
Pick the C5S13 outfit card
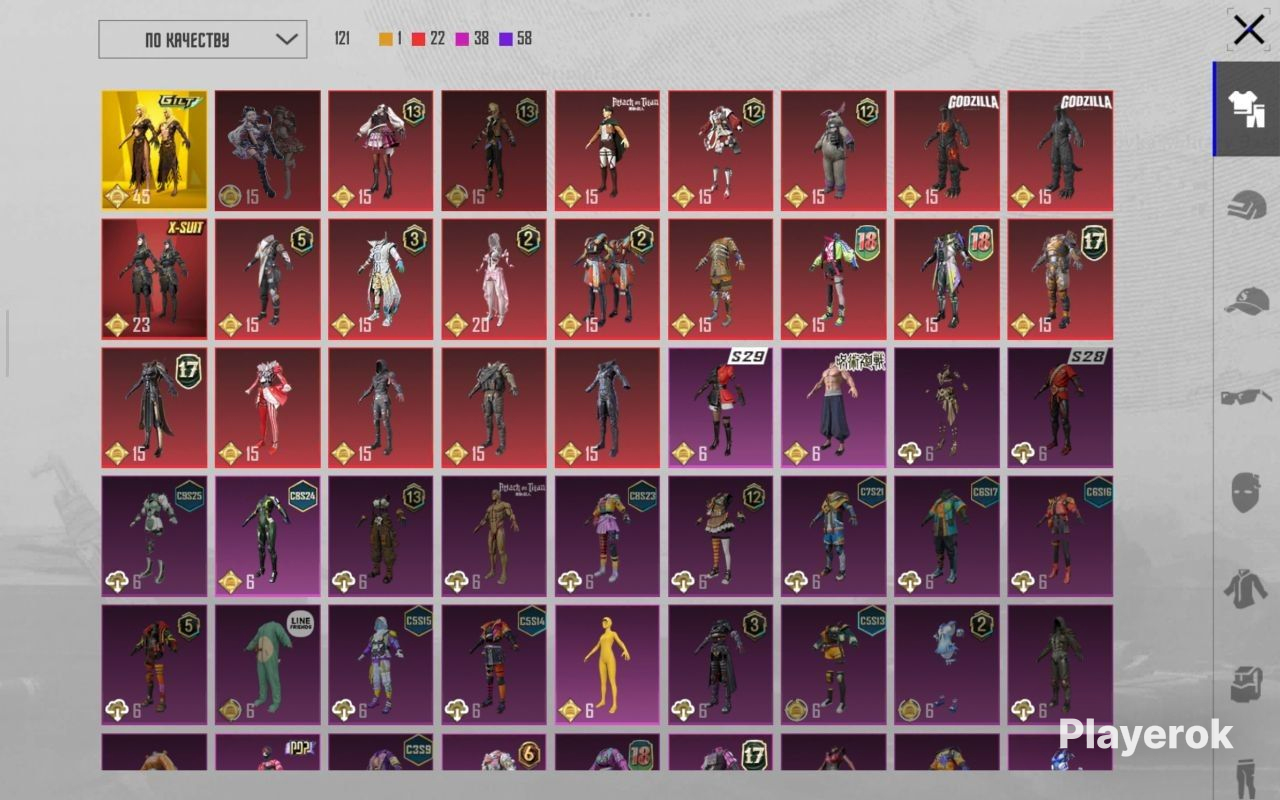pyautogui.click(x=834, y=664)
